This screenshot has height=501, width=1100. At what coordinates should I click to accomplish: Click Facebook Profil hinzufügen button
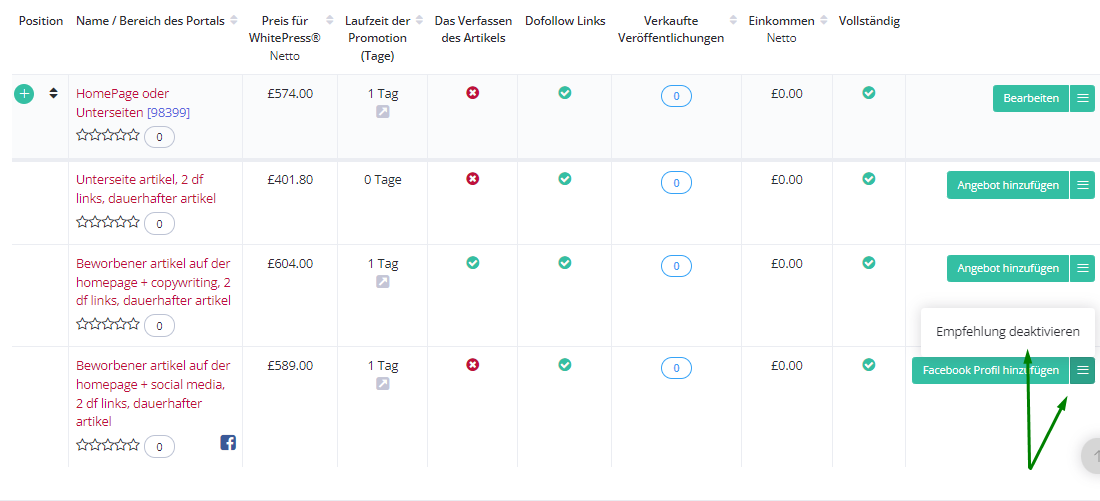(991, 370)
